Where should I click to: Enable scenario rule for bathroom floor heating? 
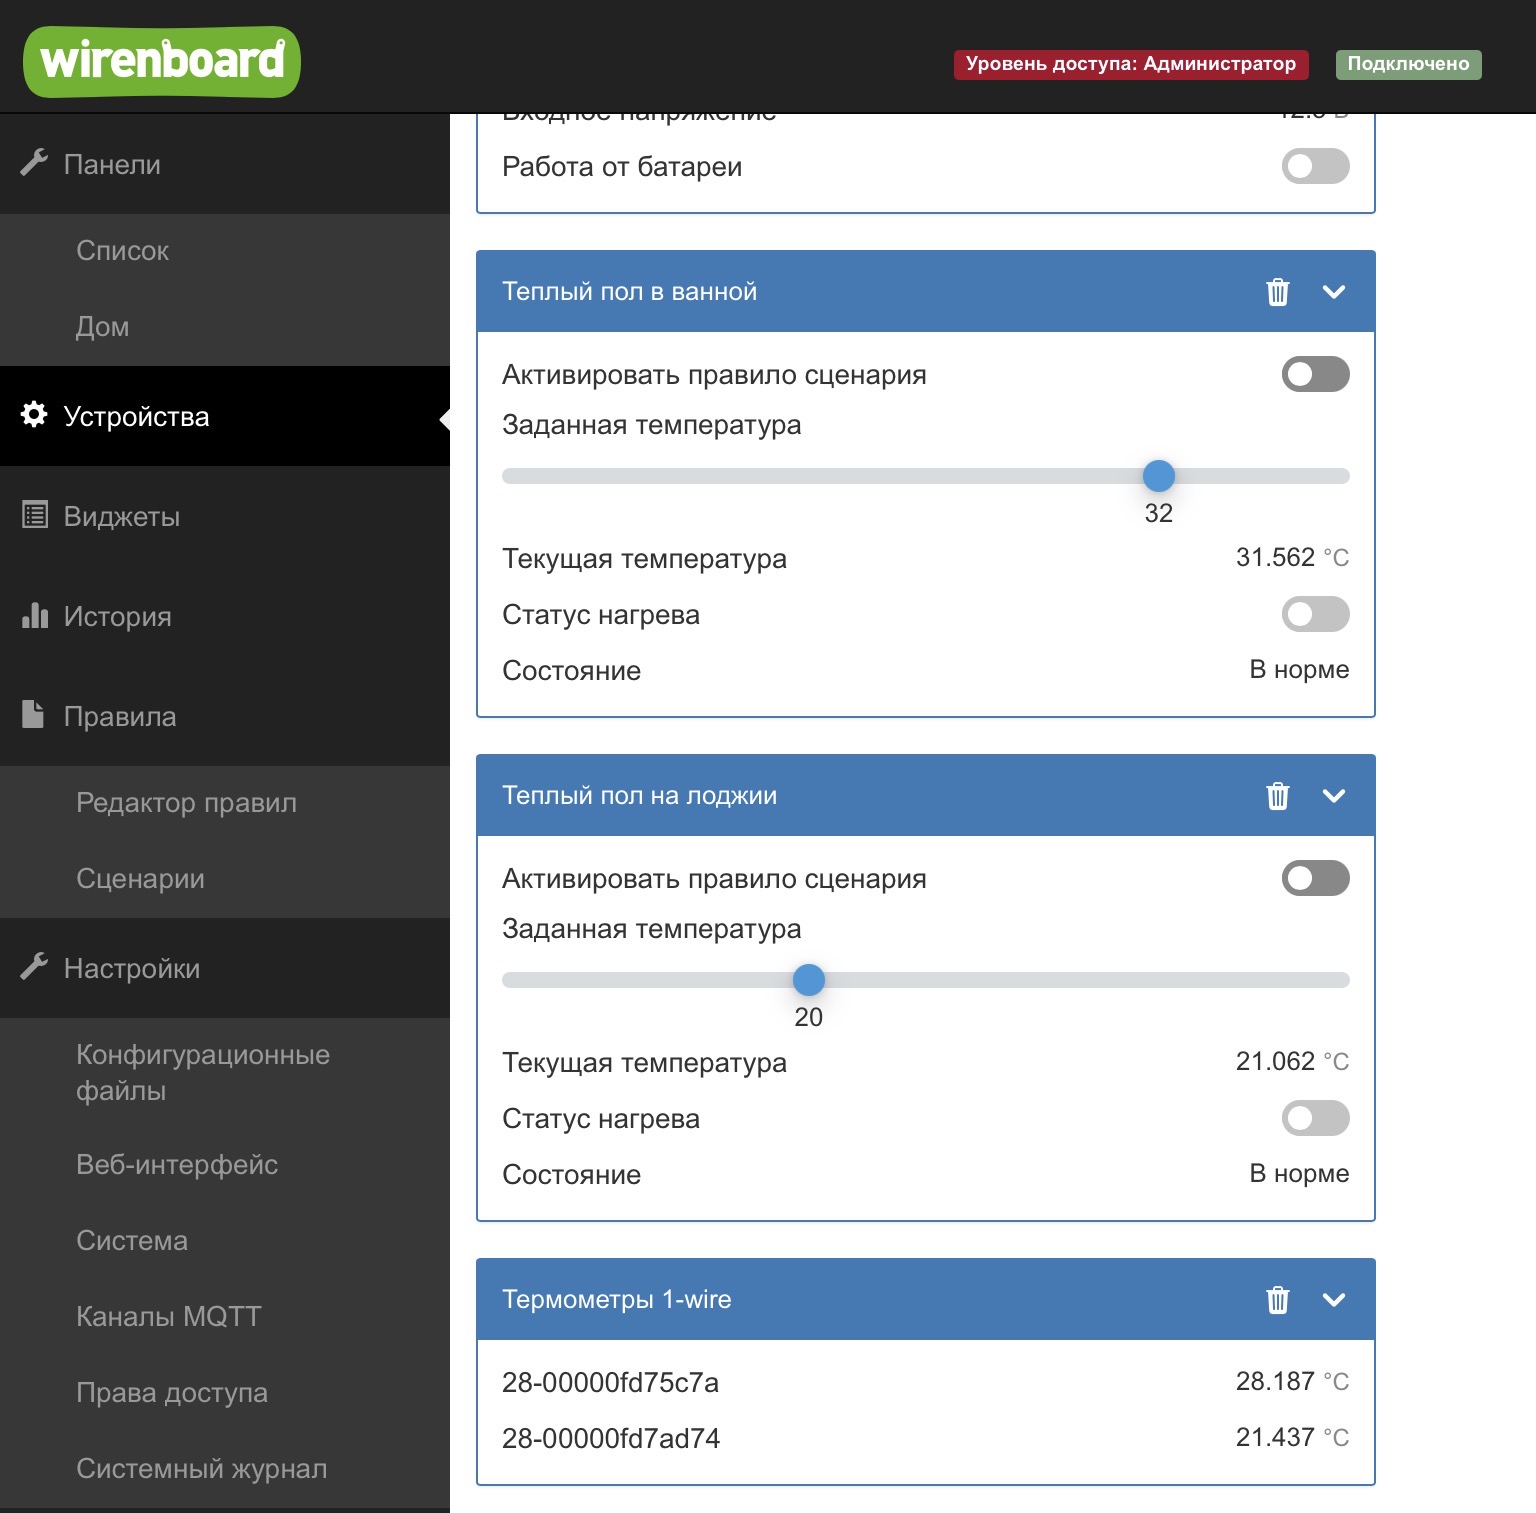click(x=1315, y=374)
